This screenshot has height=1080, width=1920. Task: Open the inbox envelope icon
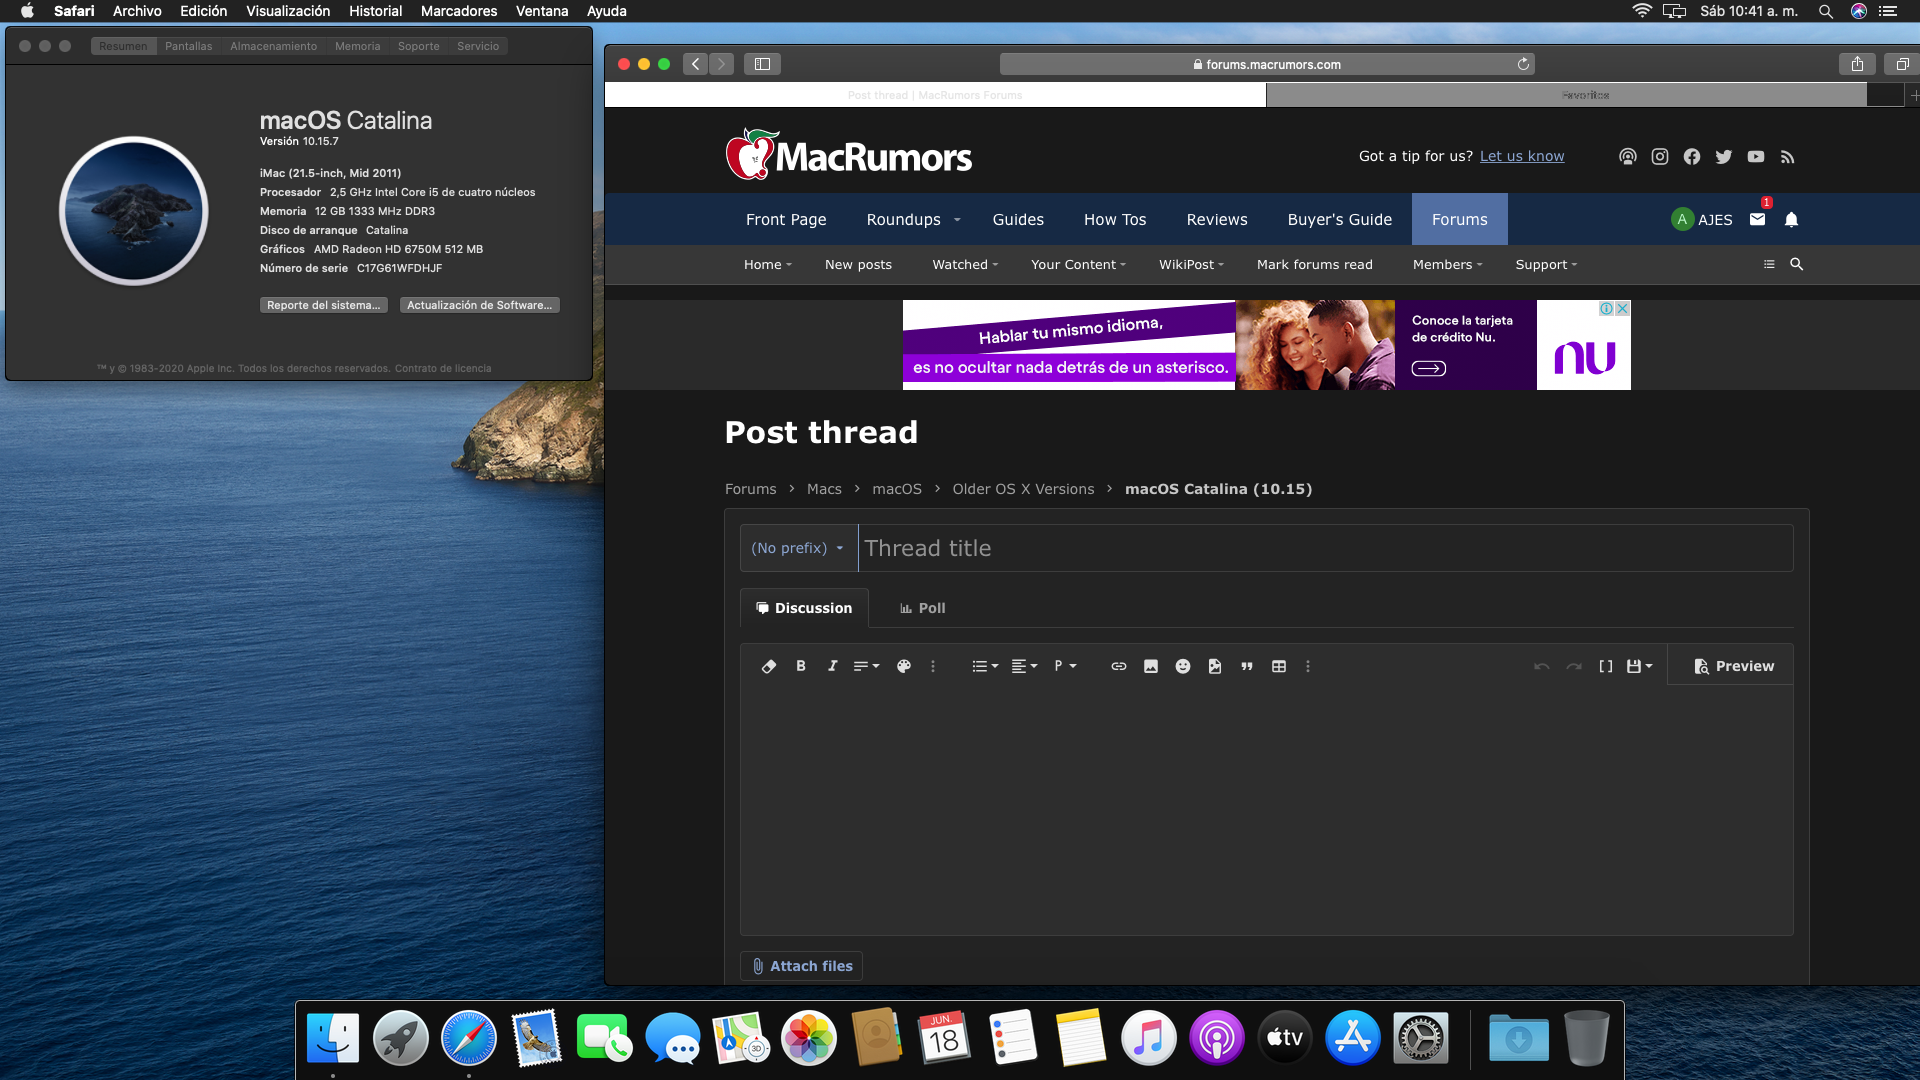point(1757,219)
